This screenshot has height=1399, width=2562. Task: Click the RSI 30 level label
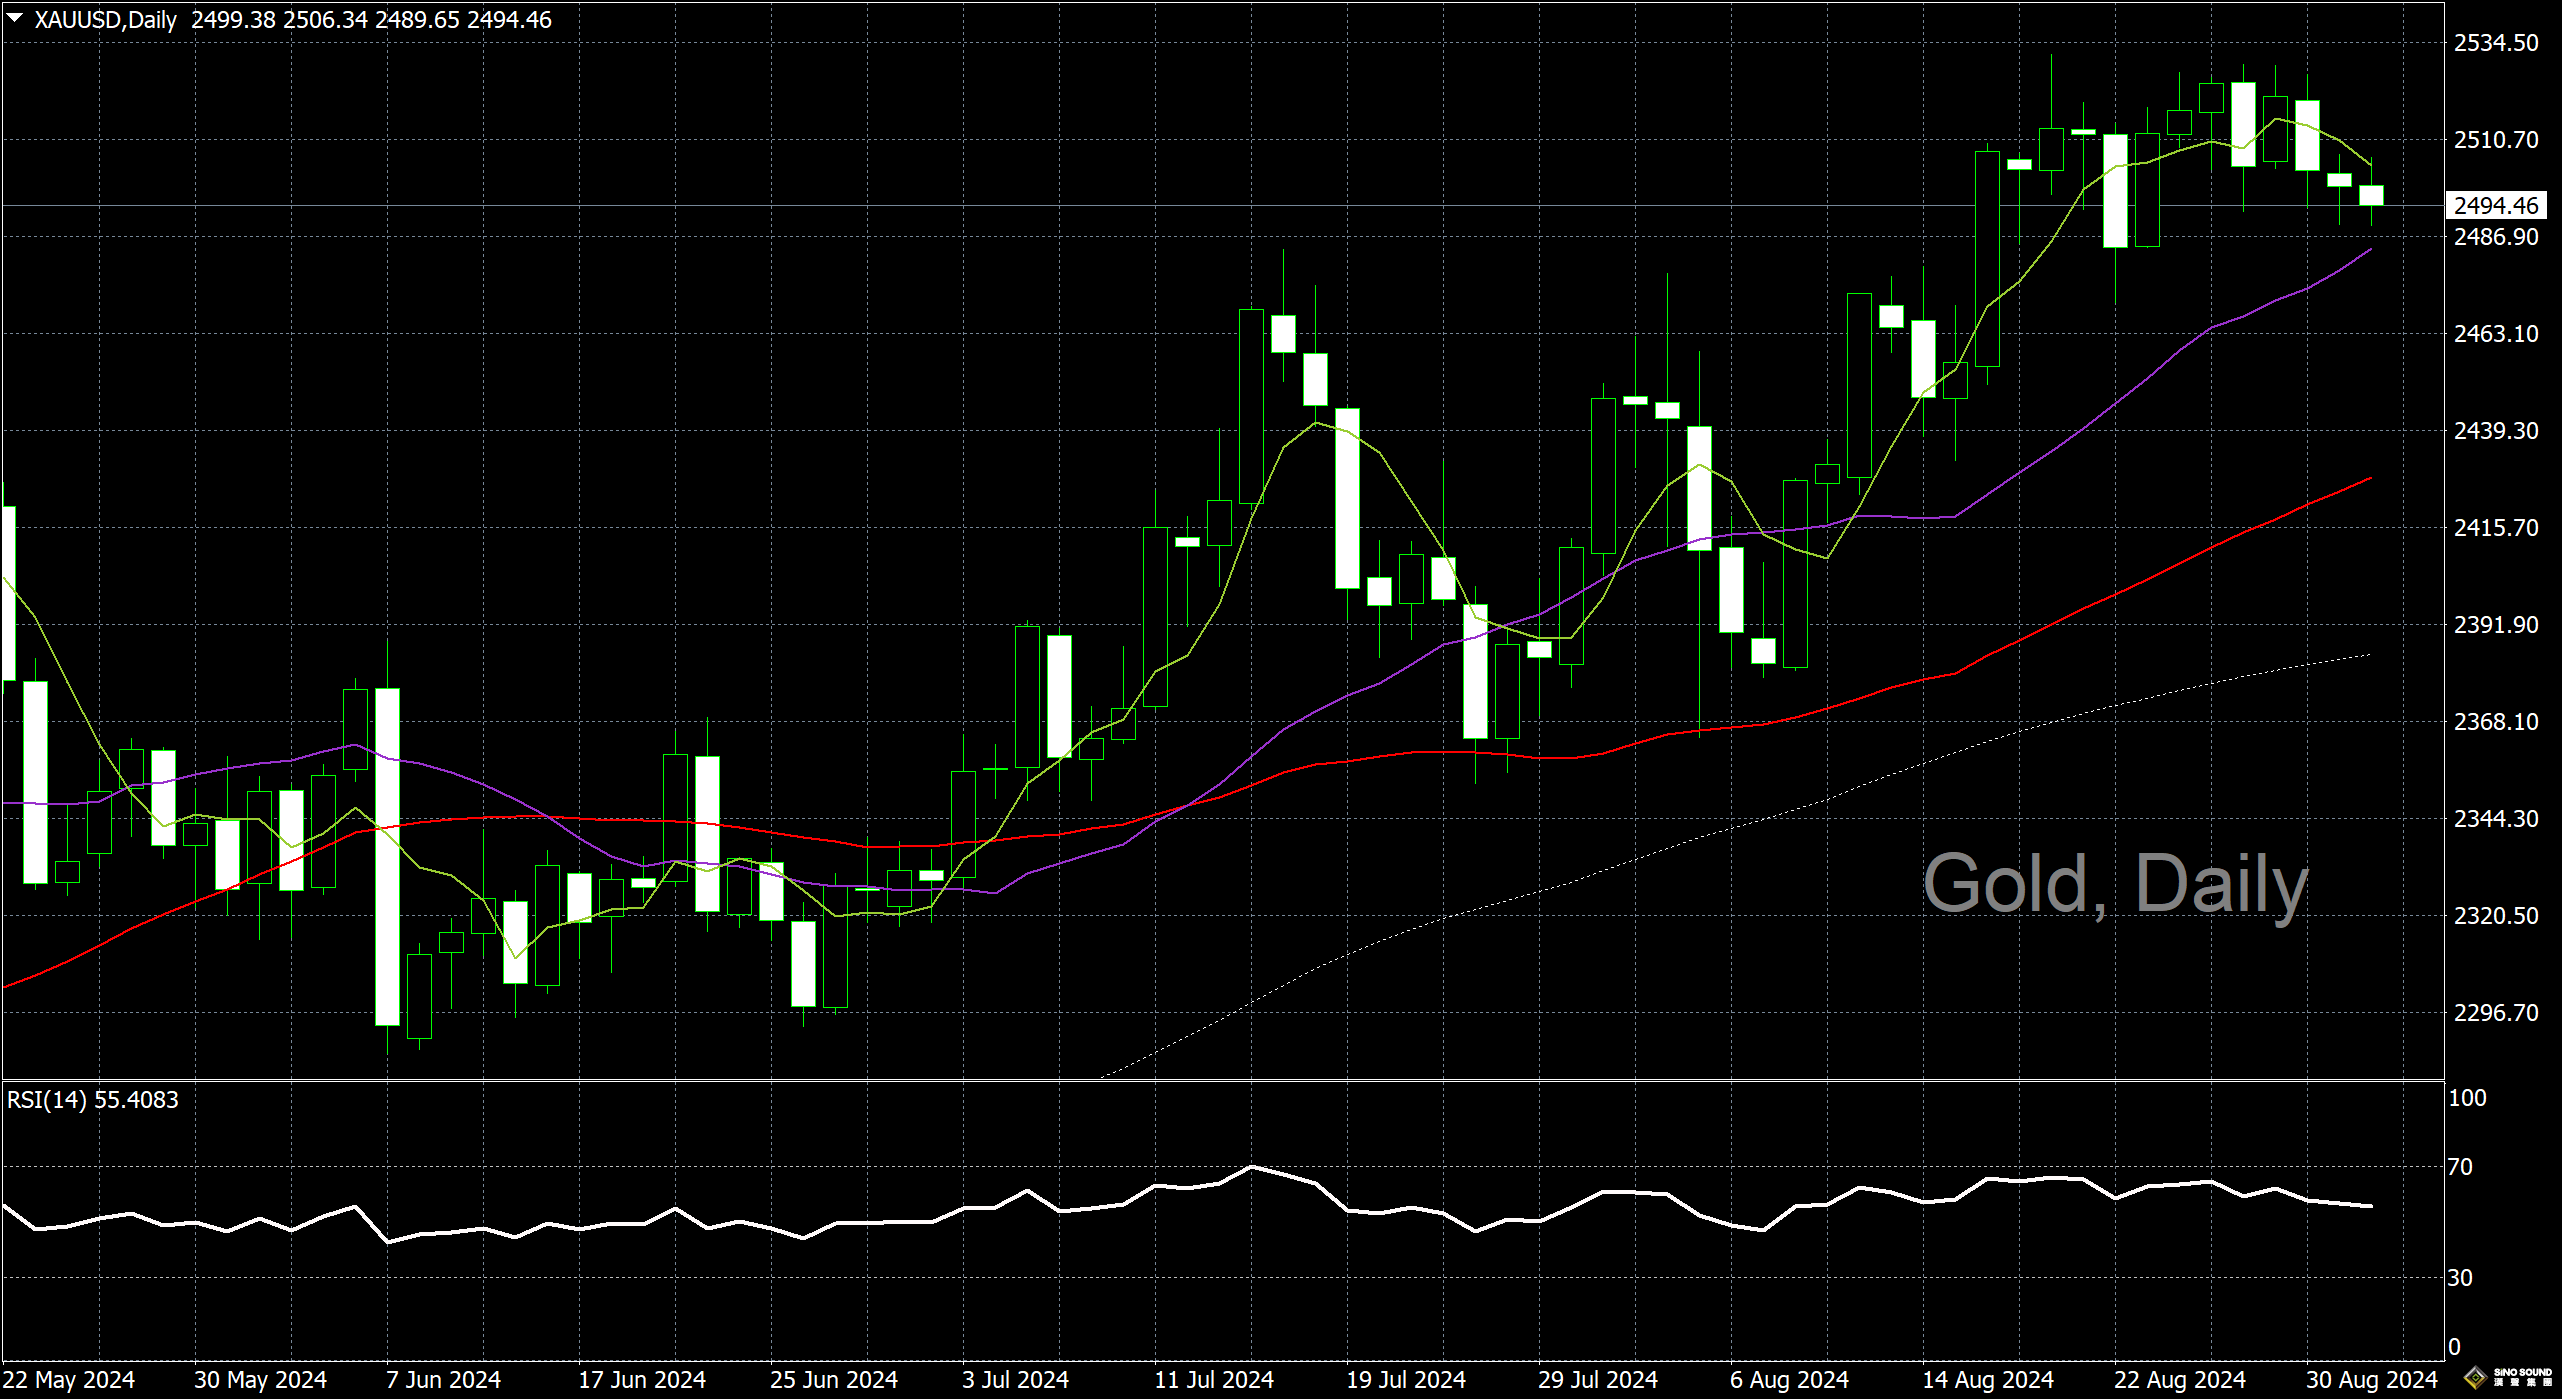click(2460, 1278)
